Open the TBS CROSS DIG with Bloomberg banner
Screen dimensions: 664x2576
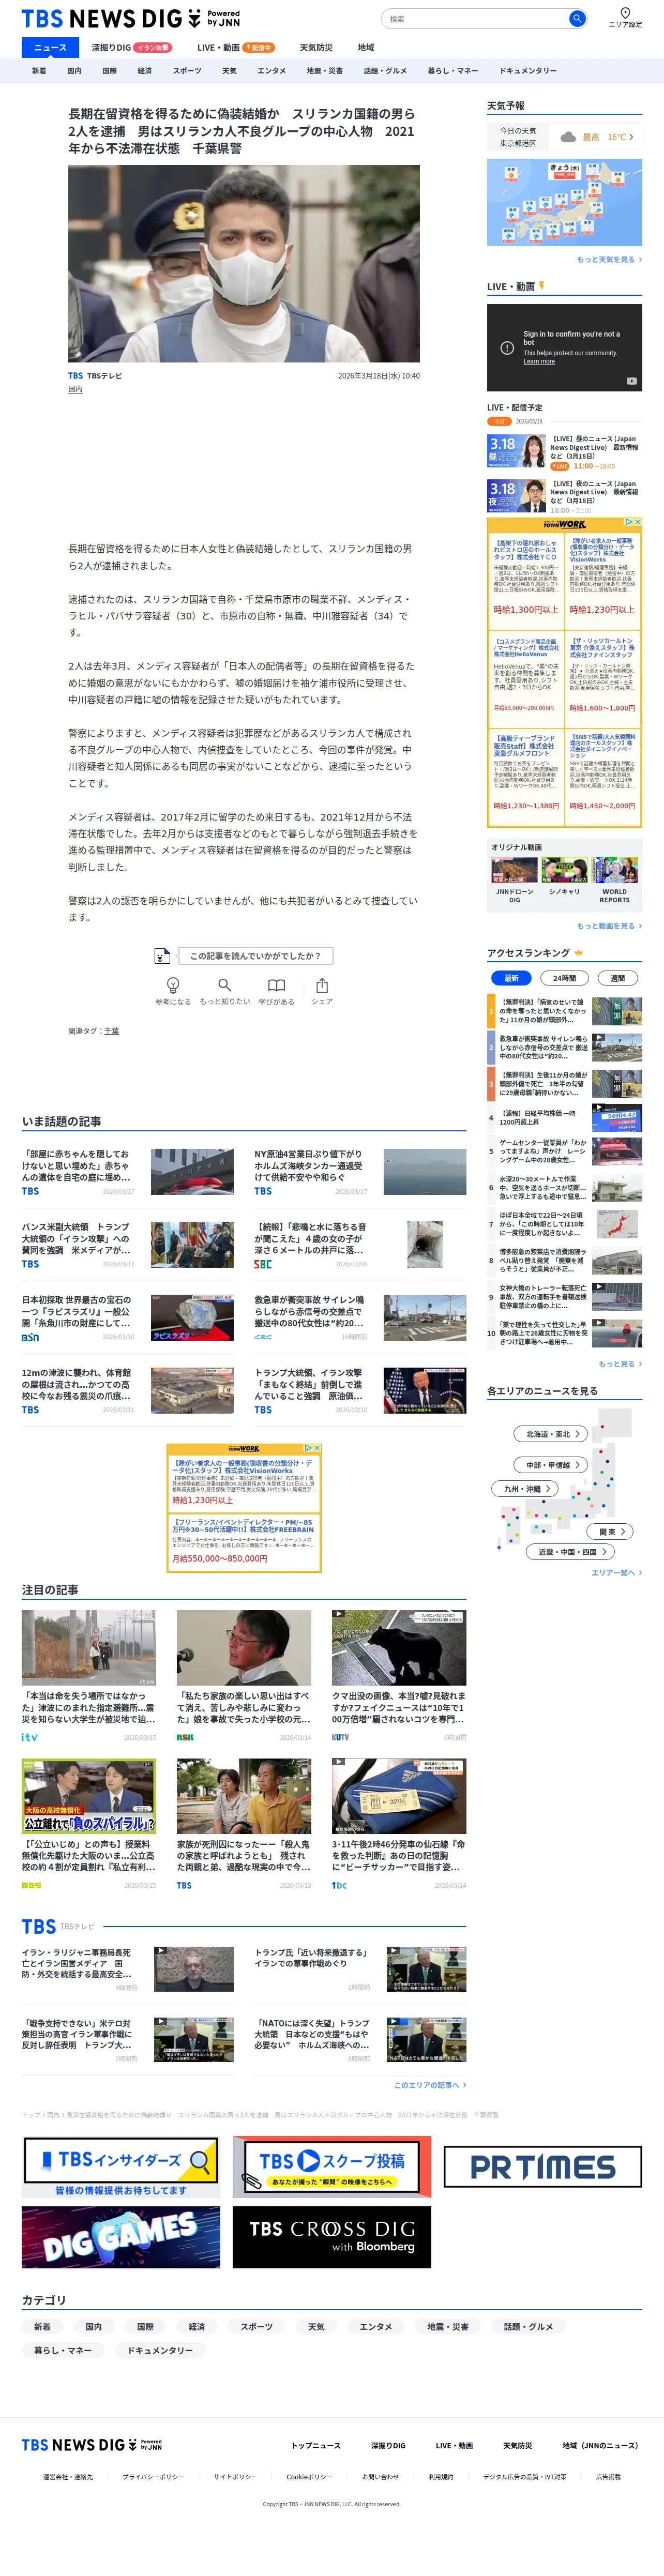[x=332, y=2237]
